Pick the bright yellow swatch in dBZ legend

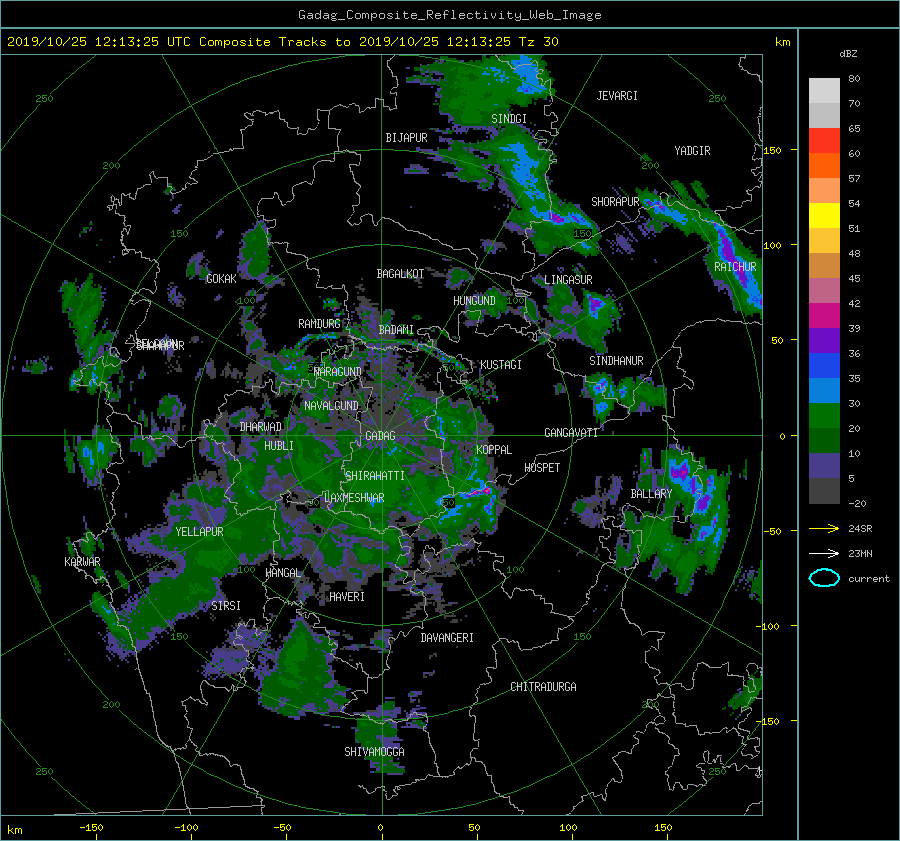click(x=824, y=215)
